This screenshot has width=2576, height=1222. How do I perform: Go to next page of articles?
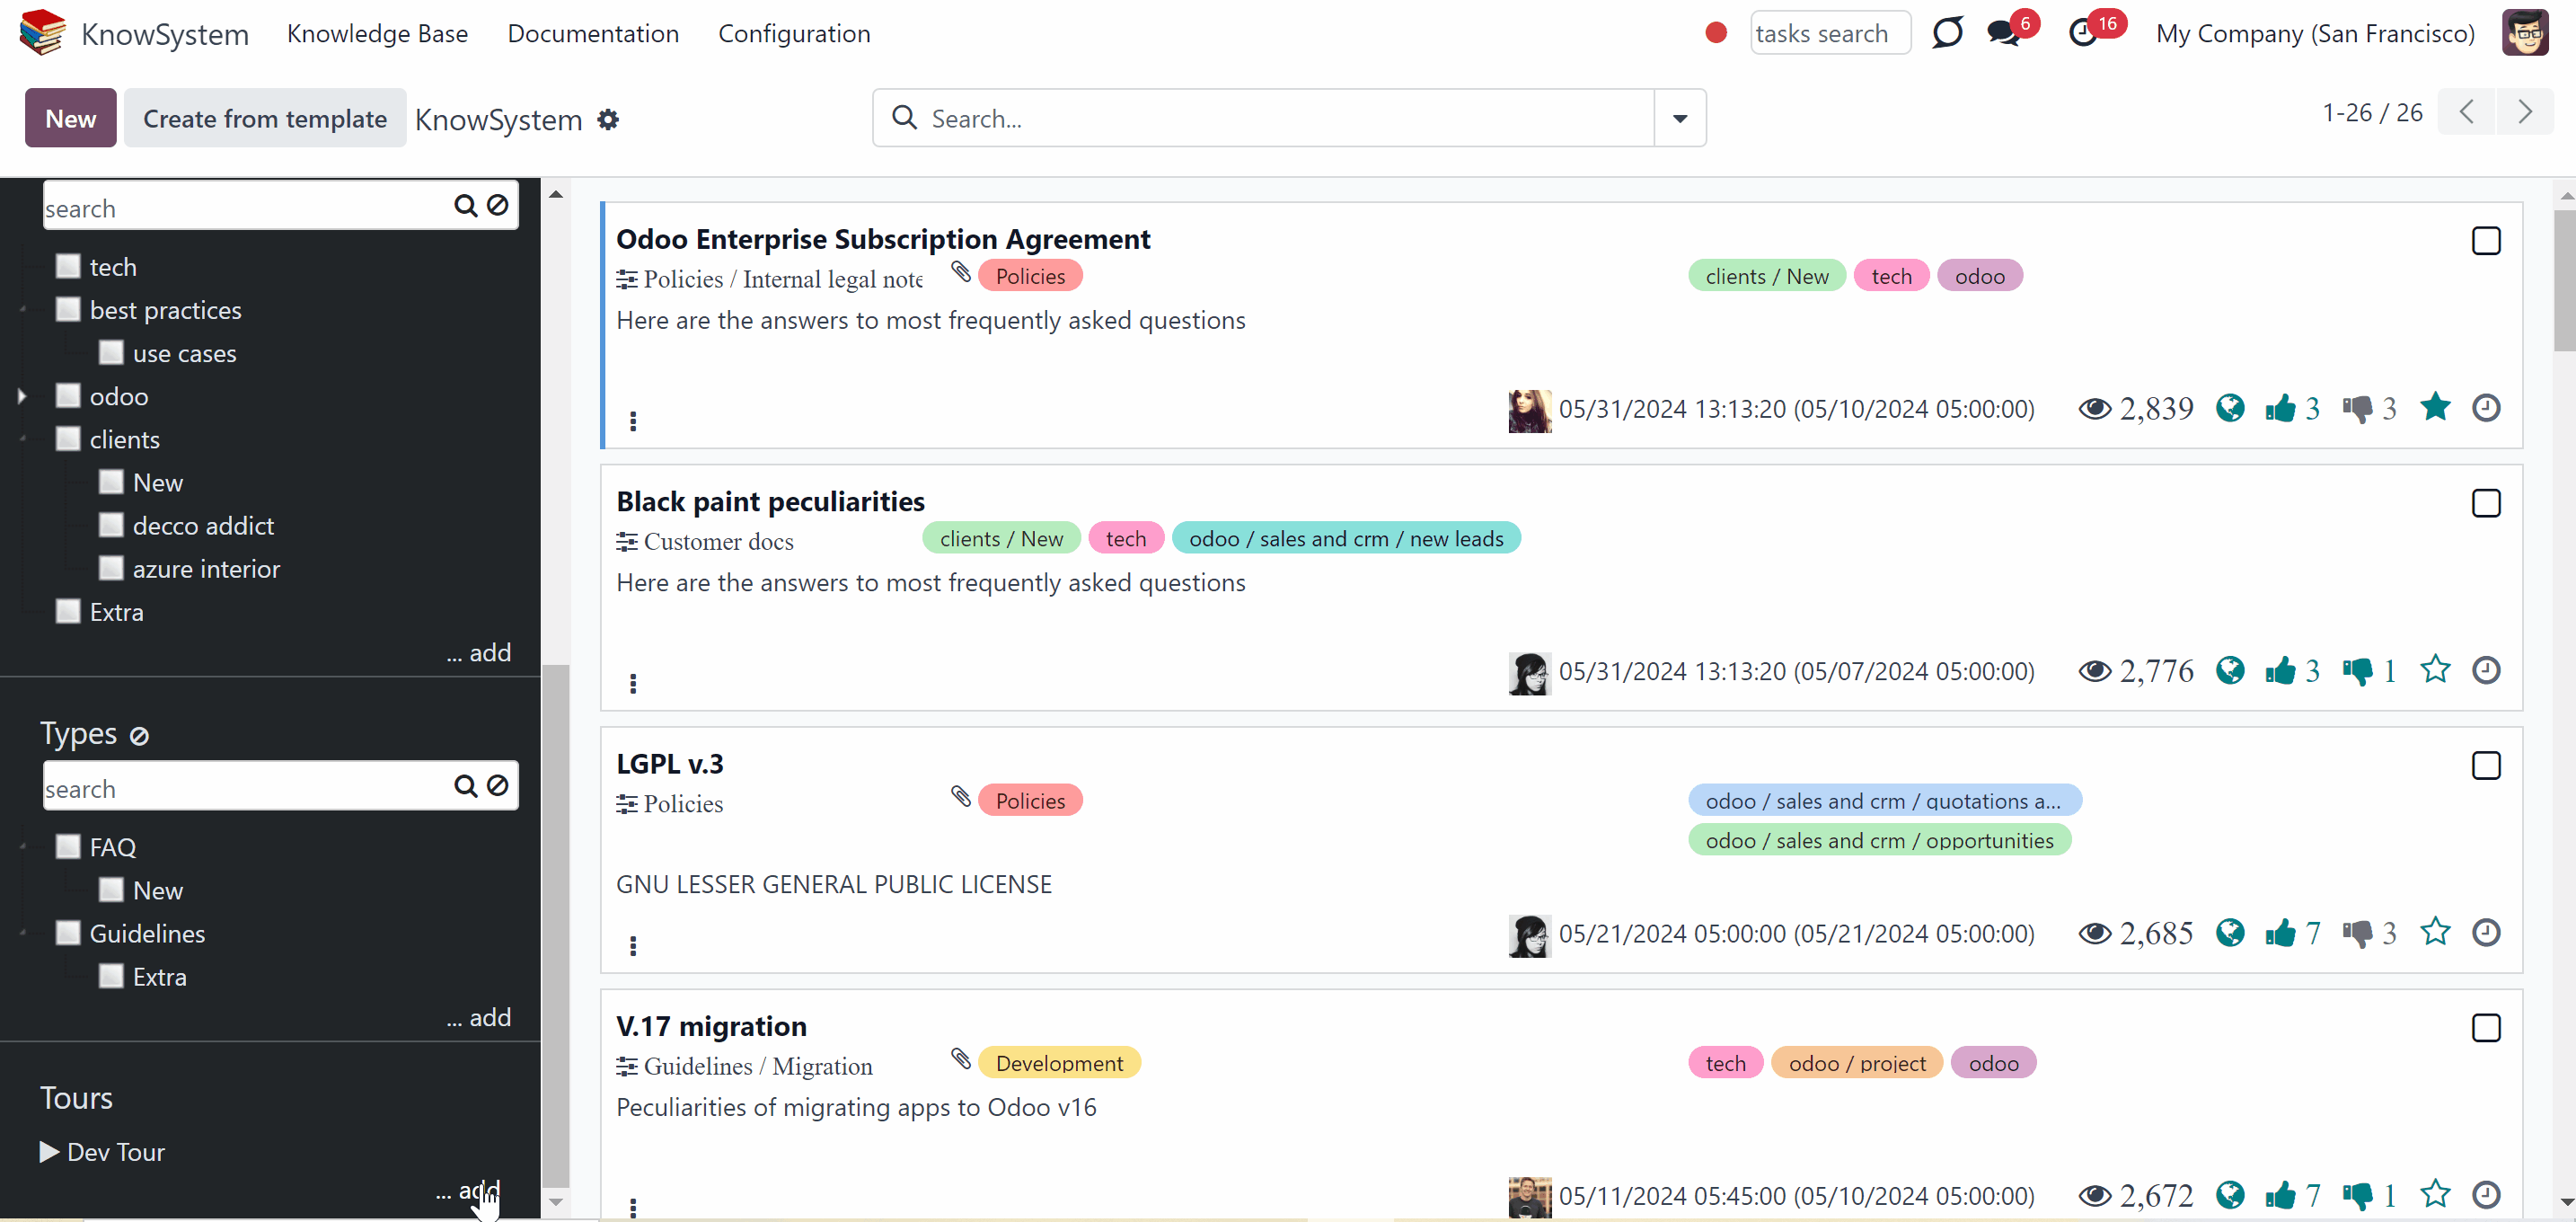click(x=2525, y=112)
